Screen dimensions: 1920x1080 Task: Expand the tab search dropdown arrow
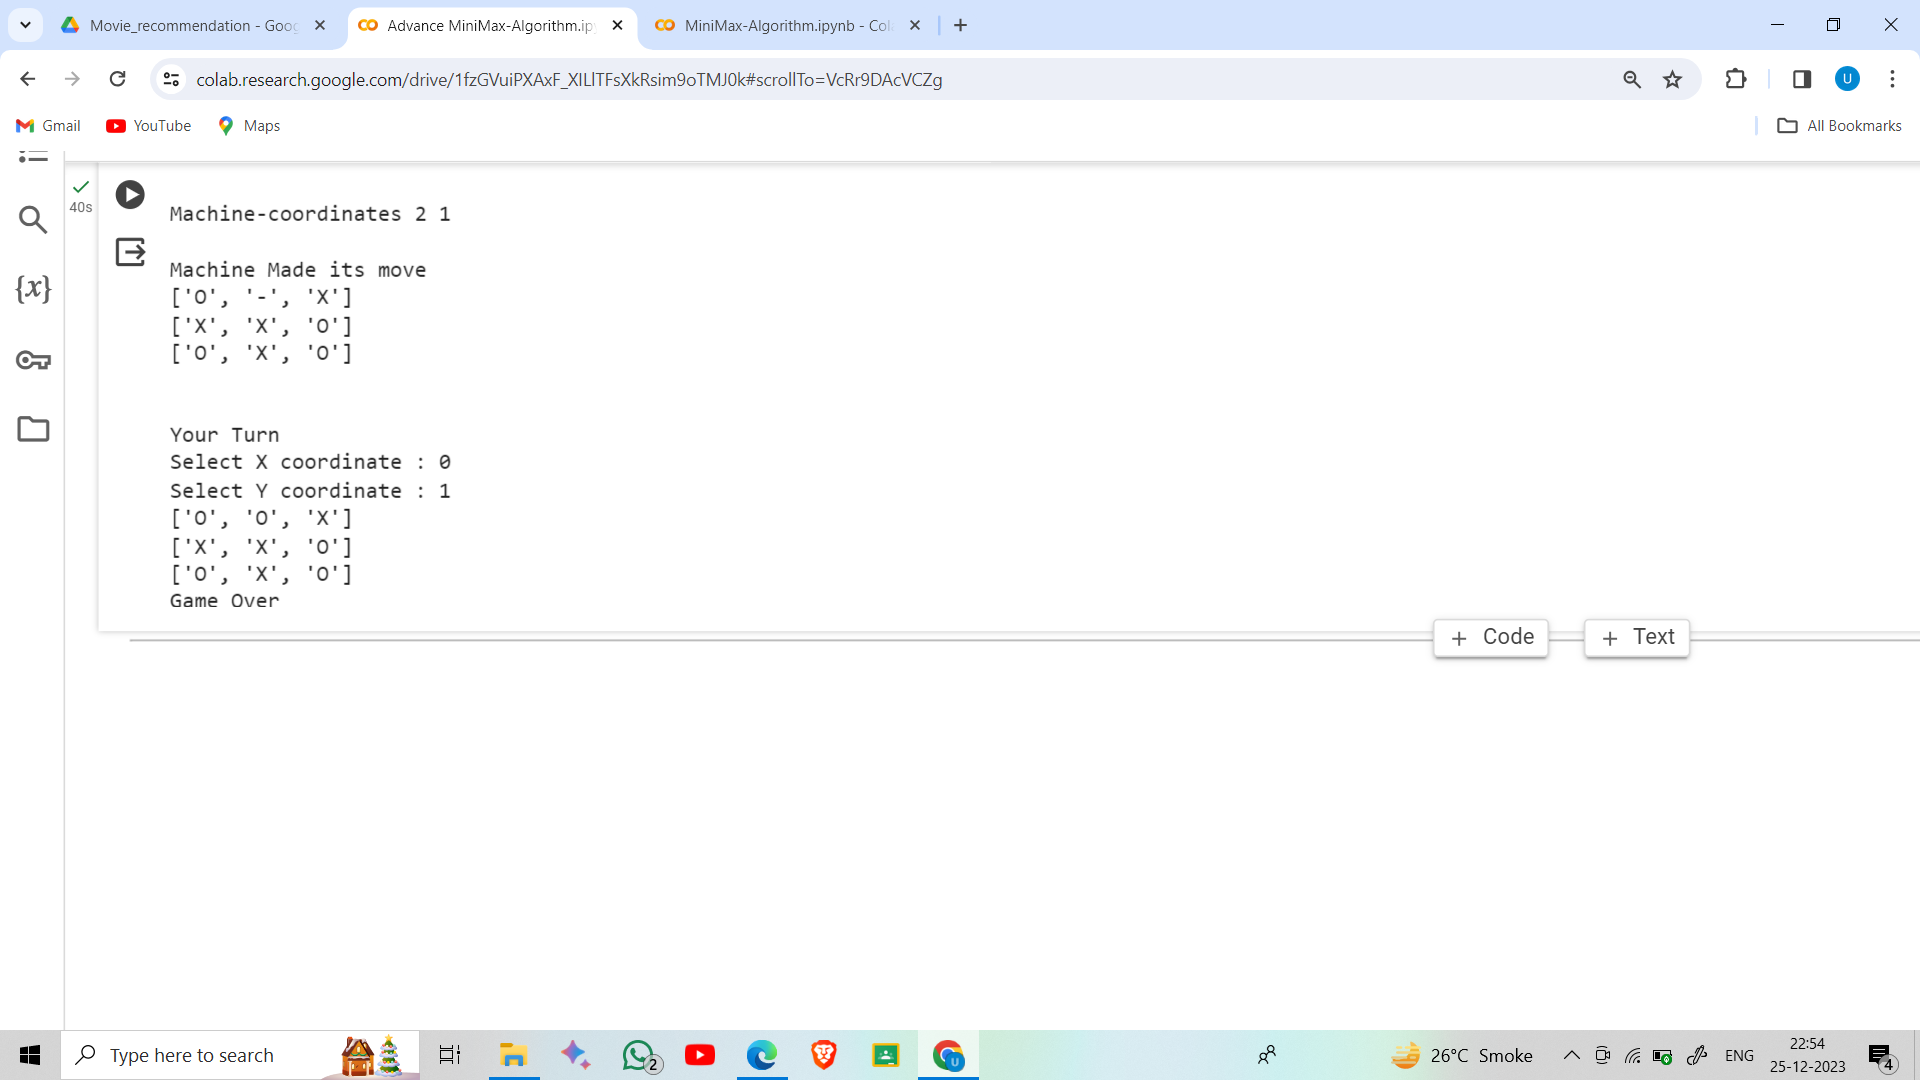coord(25,25)
